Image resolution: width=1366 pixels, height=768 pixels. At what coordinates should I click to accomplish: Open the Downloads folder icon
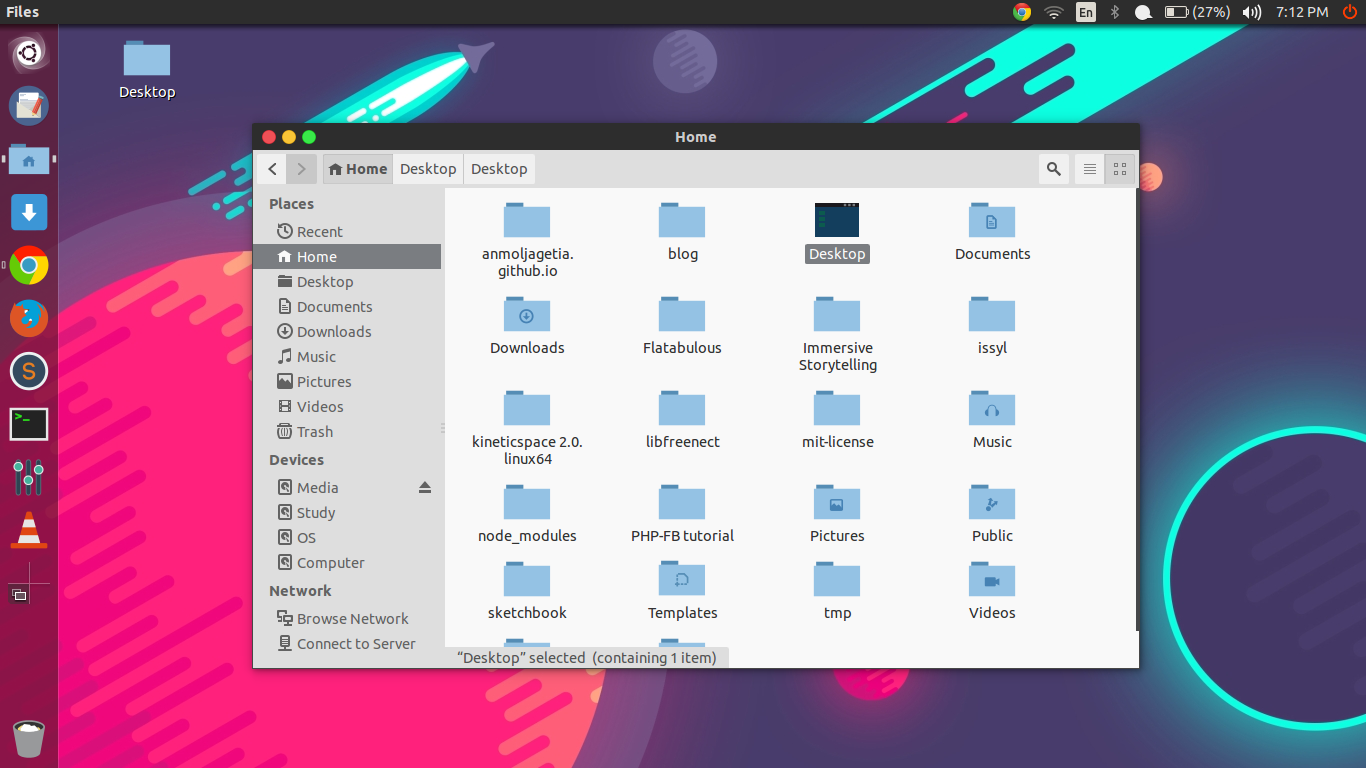coord(527,316)
